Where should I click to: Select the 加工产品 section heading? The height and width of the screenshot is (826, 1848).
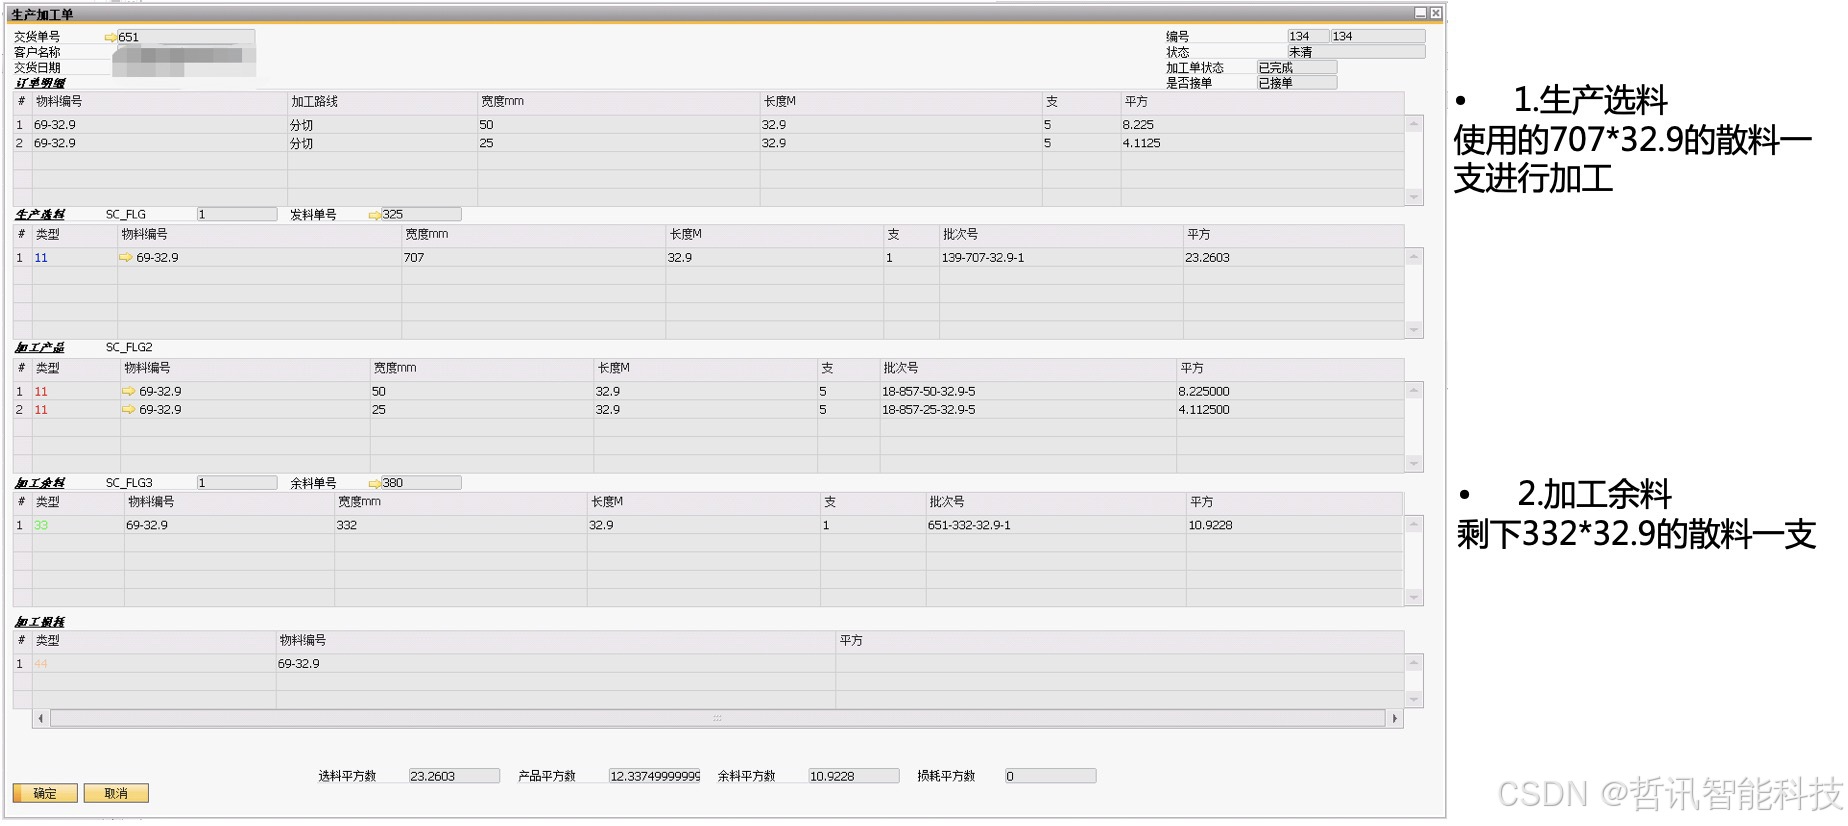click(x=40, y=348)
